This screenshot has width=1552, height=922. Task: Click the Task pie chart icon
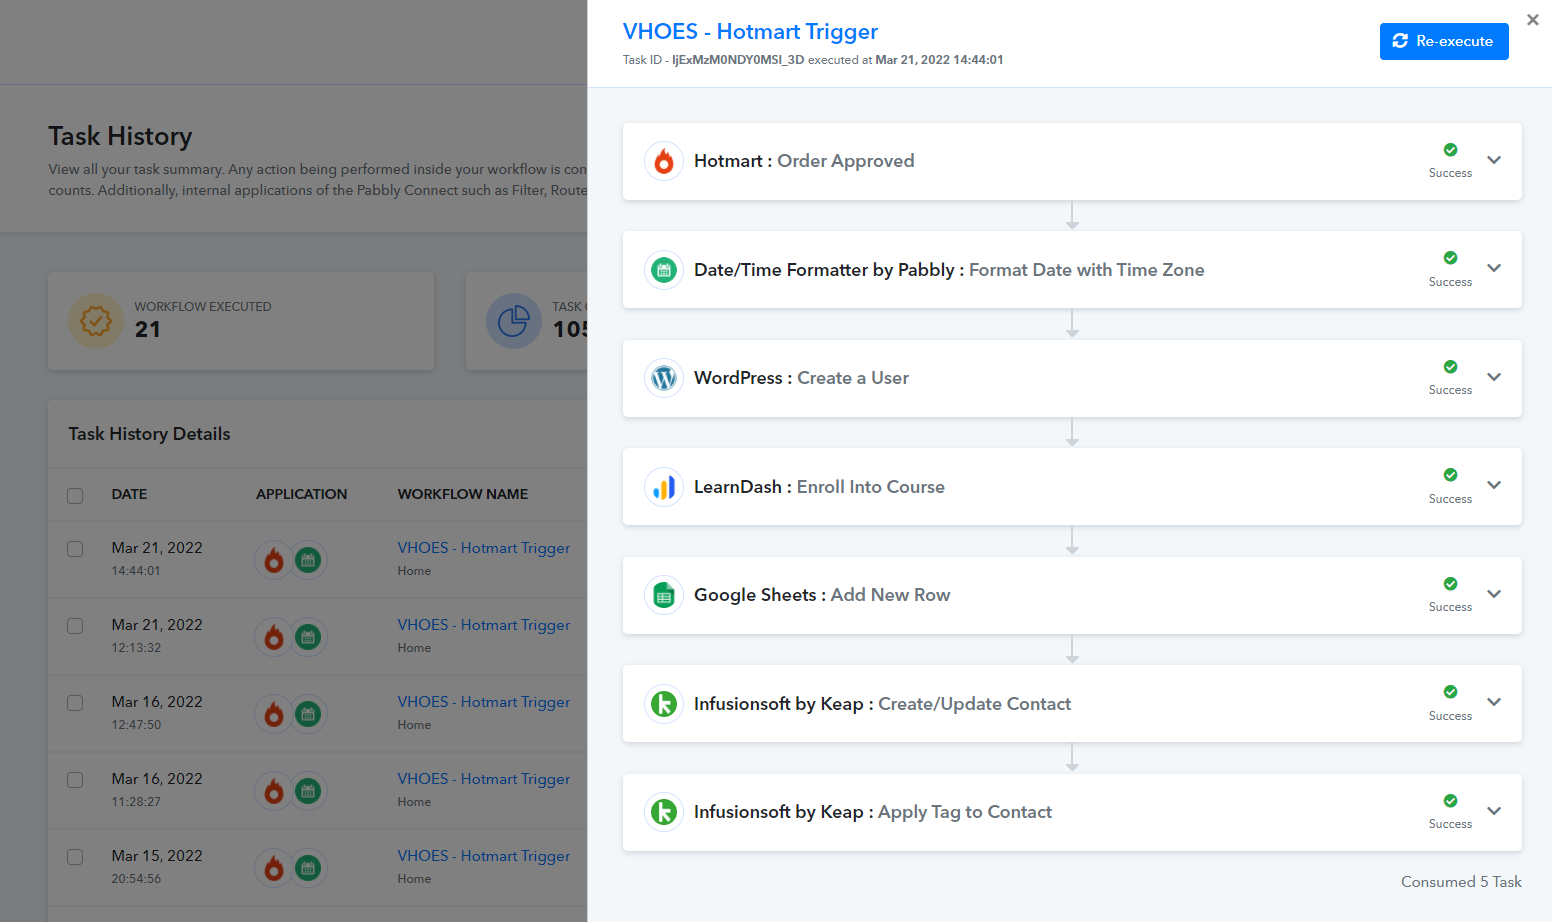click(x=514, y=321)
